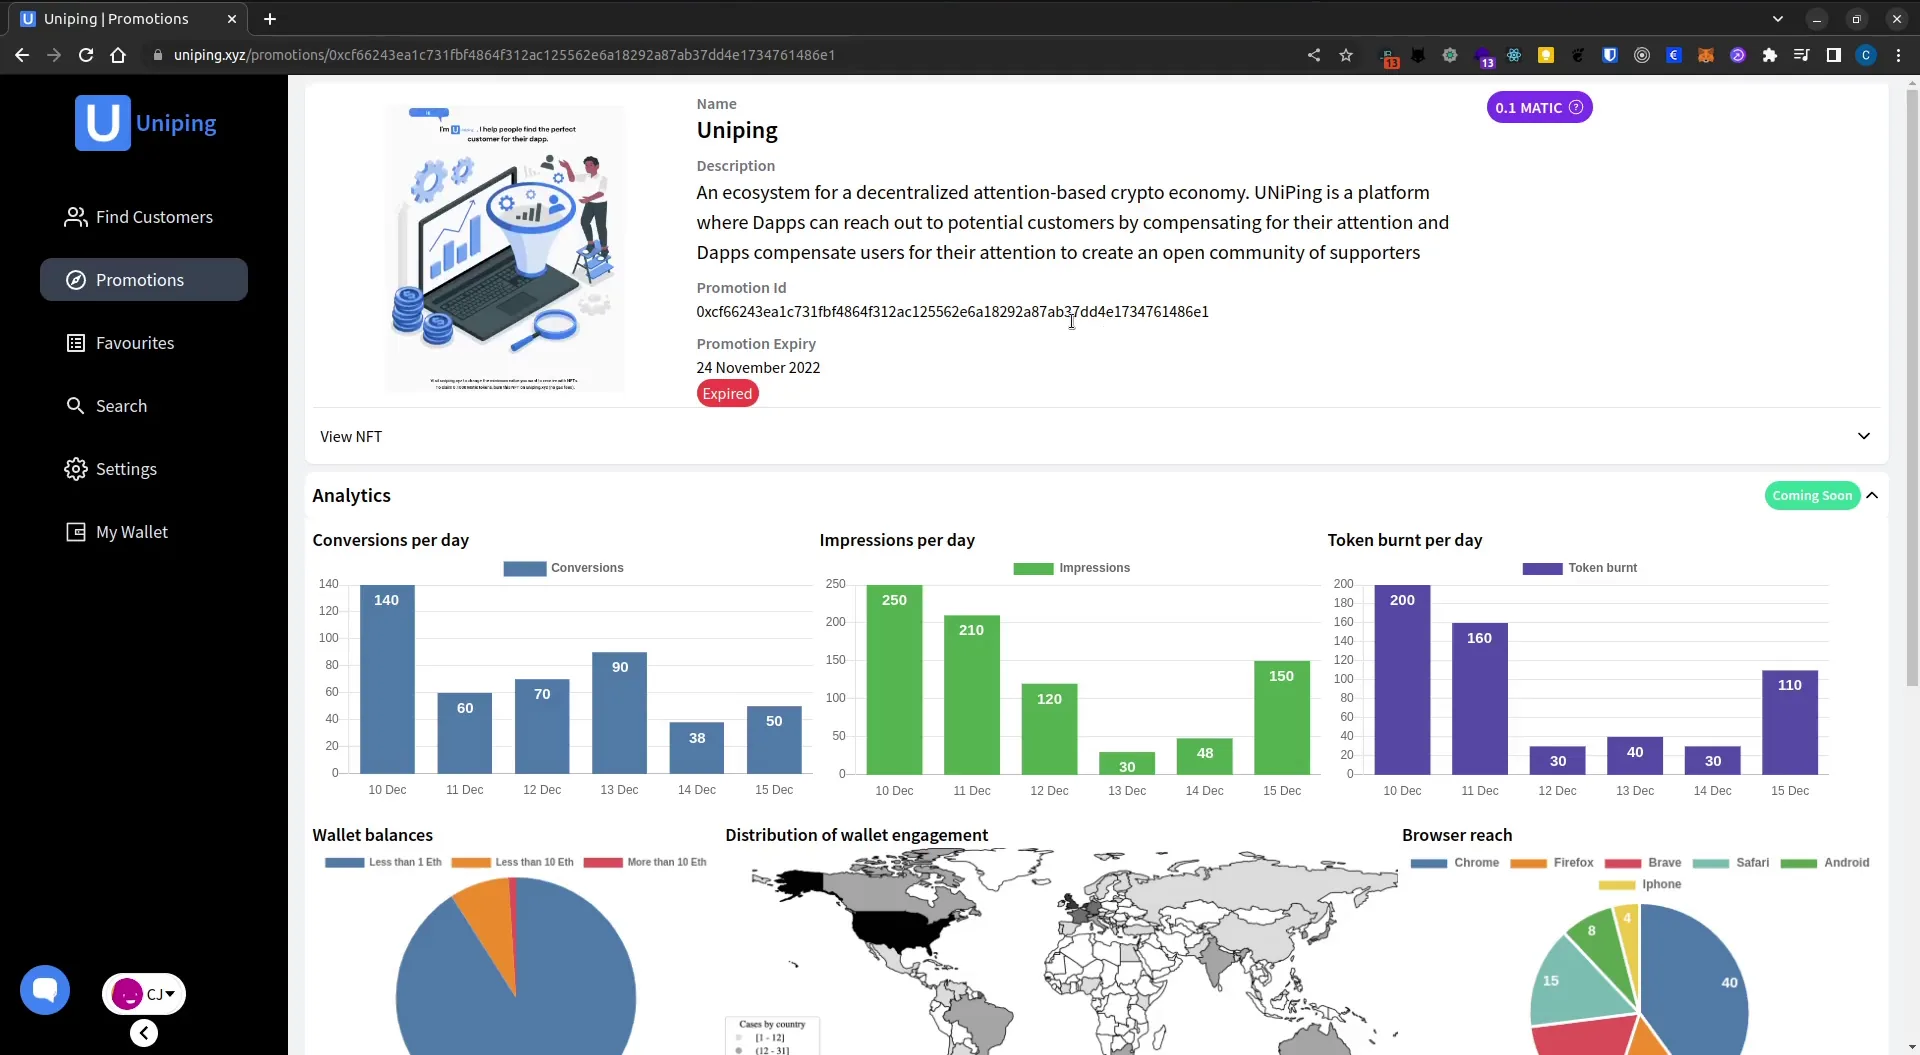Toggle Less than 10 Eth legend
The height and width of the screenshot is (1055, 1920).
[x=512, y=862]
